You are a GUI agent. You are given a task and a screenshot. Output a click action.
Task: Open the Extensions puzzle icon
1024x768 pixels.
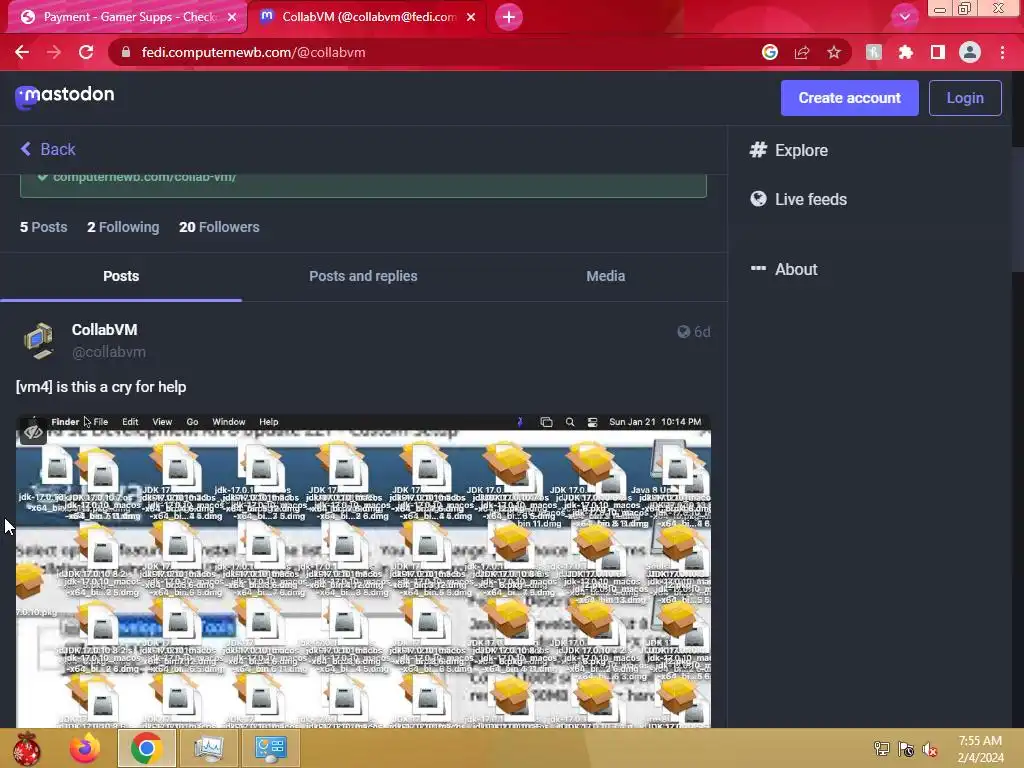tap(906, 52)
